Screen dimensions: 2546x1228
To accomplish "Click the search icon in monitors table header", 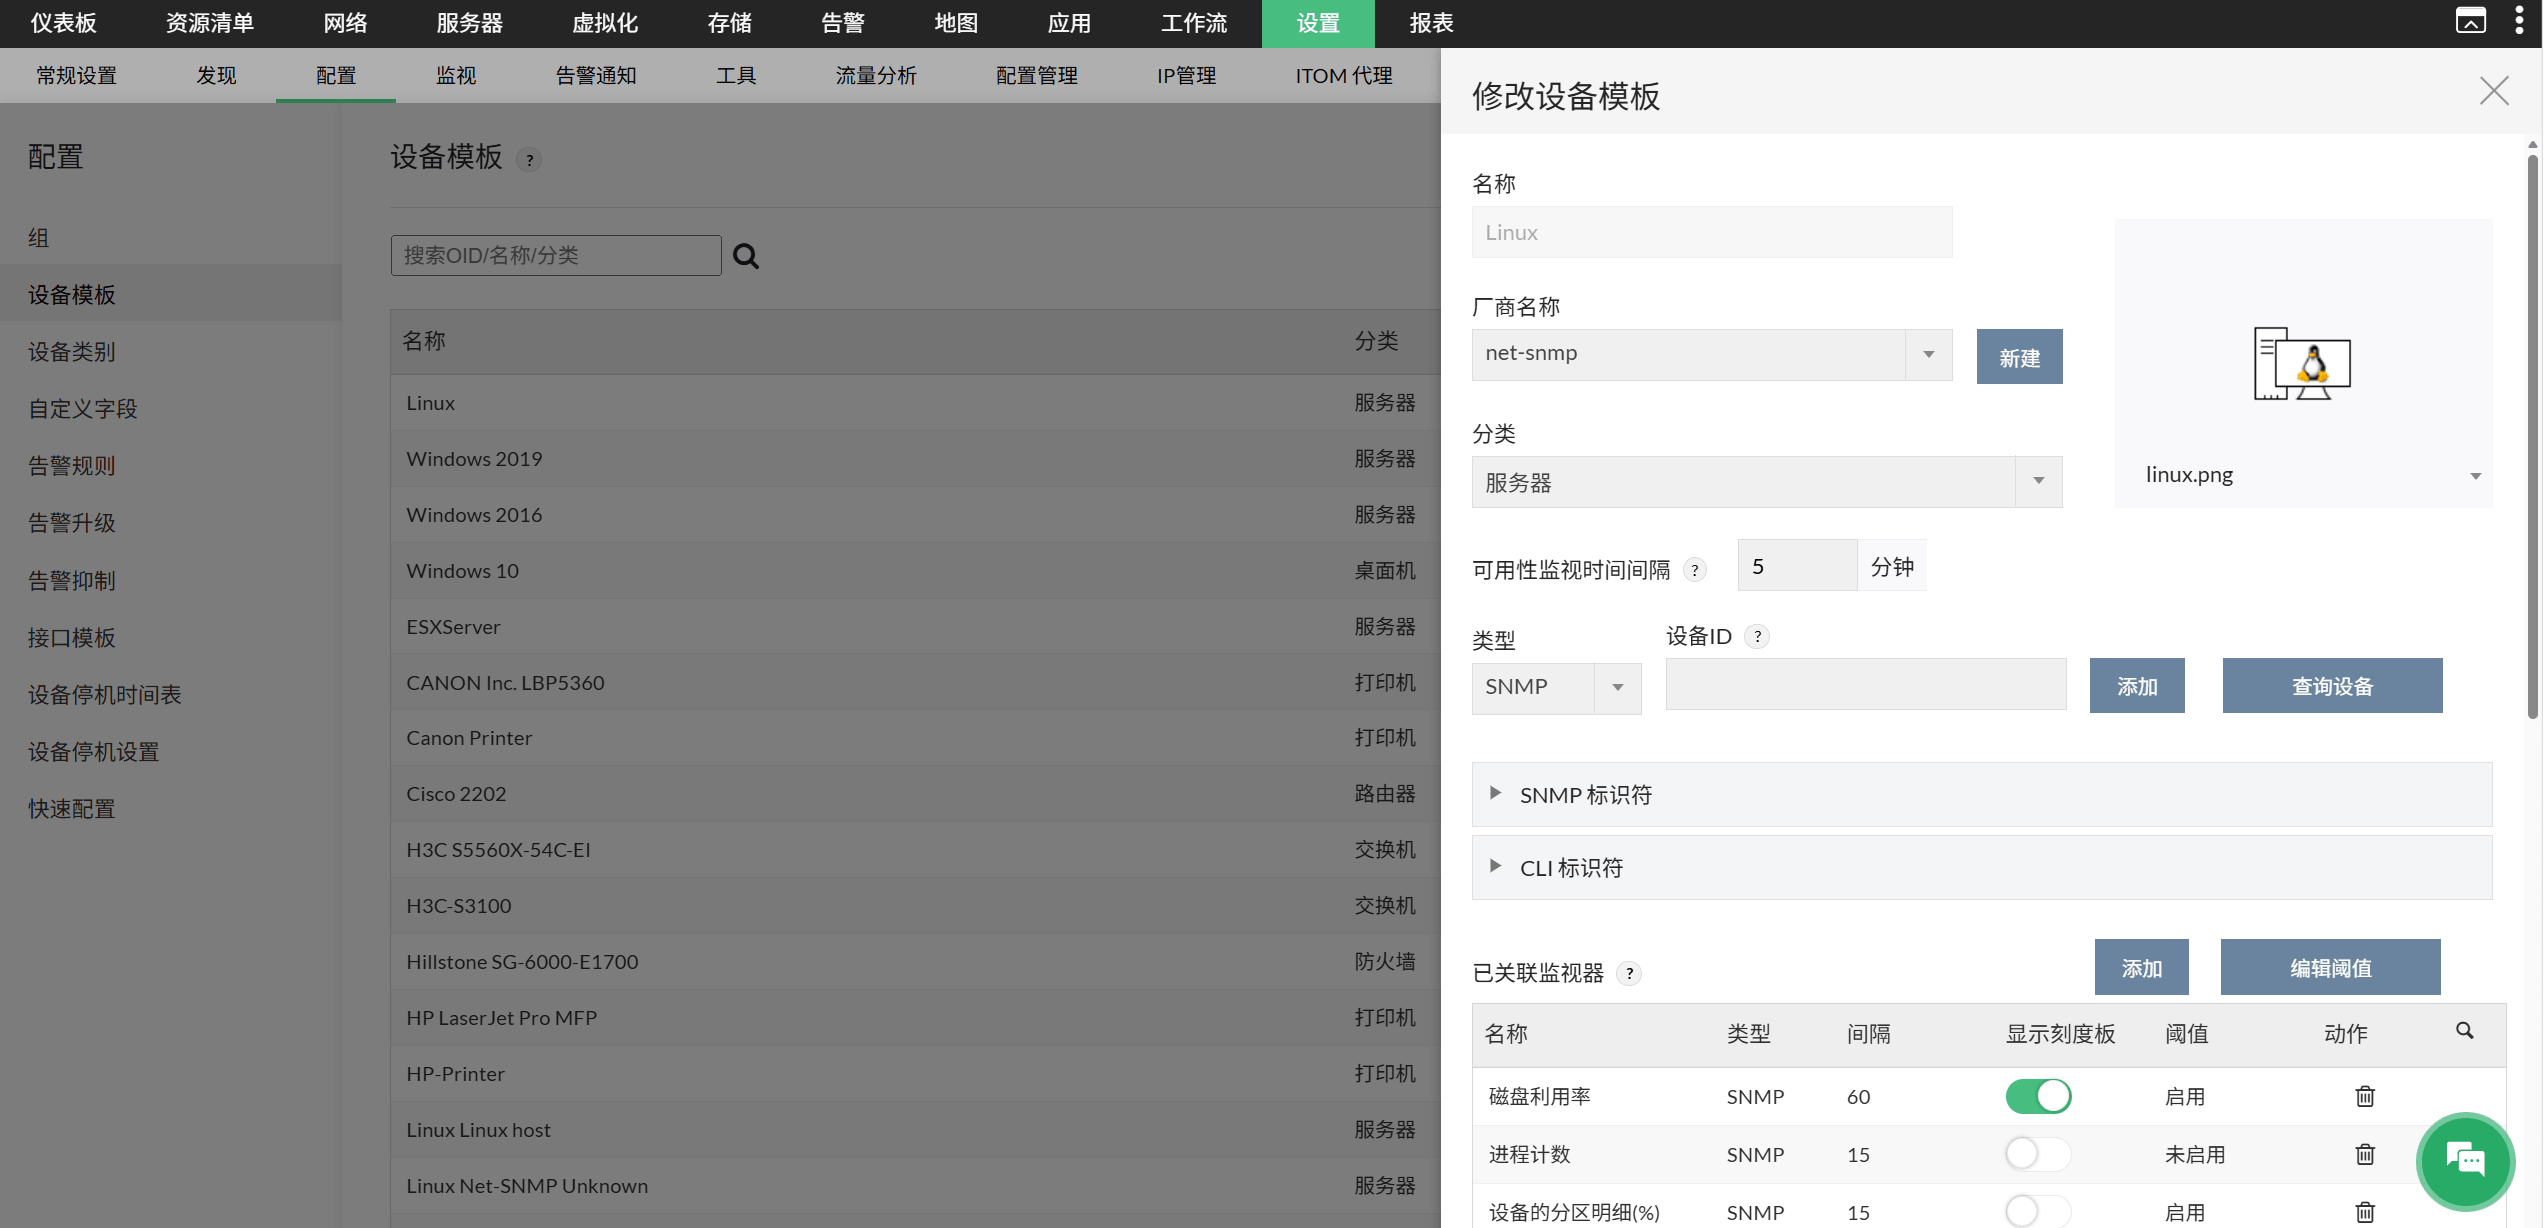I will point(2464,1031).
